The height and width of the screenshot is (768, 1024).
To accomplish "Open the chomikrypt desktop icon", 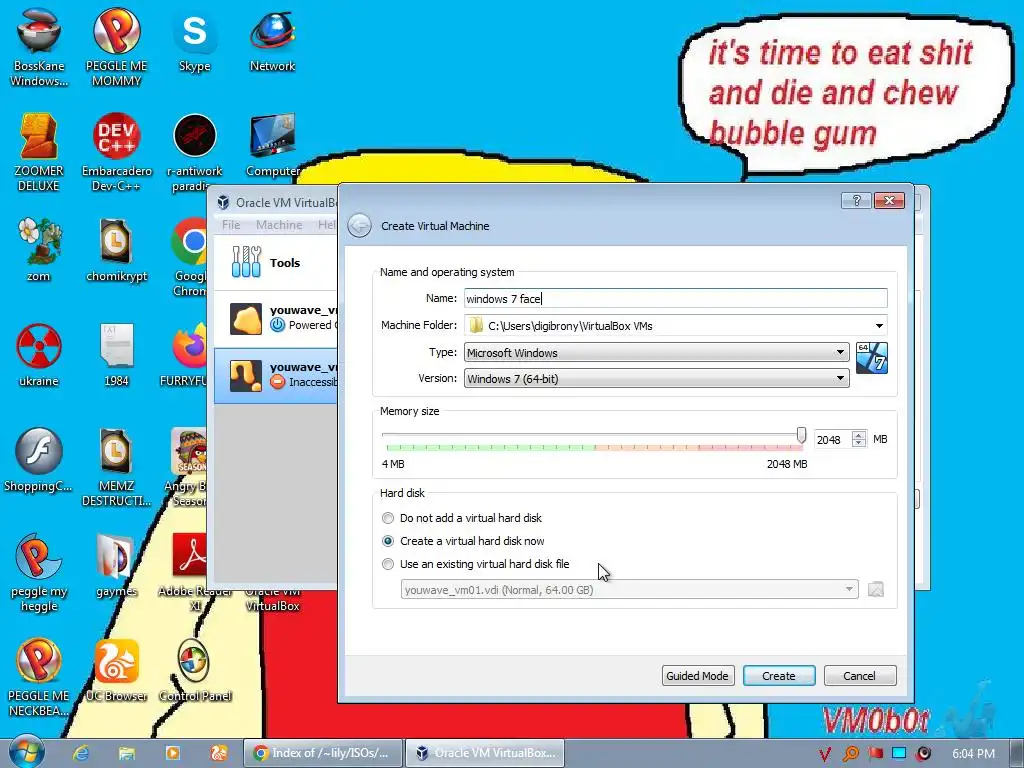I will tap(116, 249).
